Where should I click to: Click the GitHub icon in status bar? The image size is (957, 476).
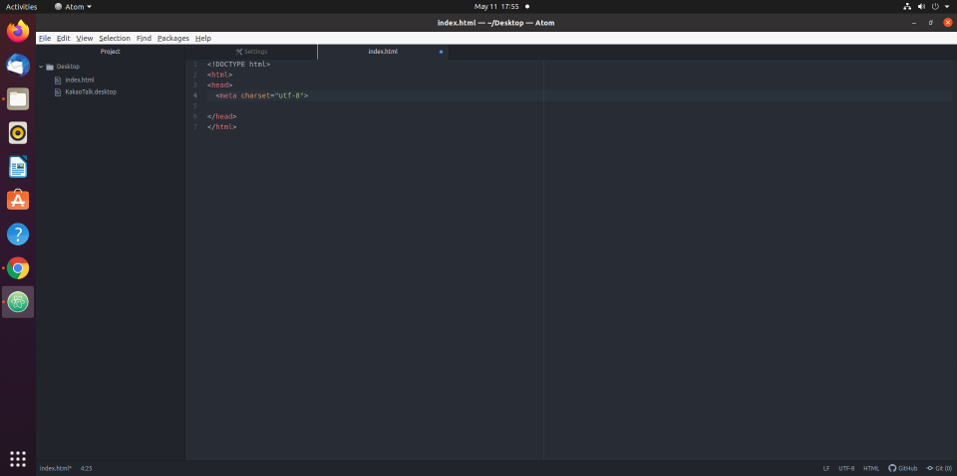point(903,468)
